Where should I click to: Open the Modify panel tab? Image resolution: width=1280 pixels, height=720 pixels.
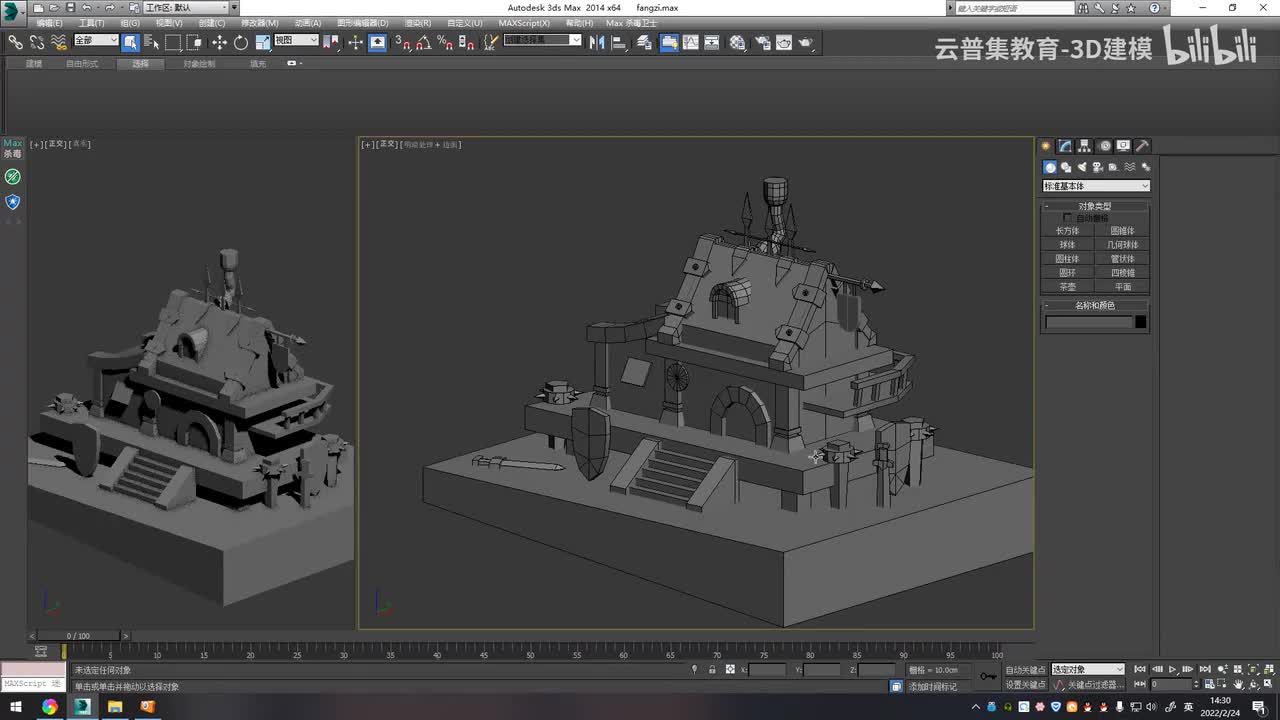[x=1066, y=146]
